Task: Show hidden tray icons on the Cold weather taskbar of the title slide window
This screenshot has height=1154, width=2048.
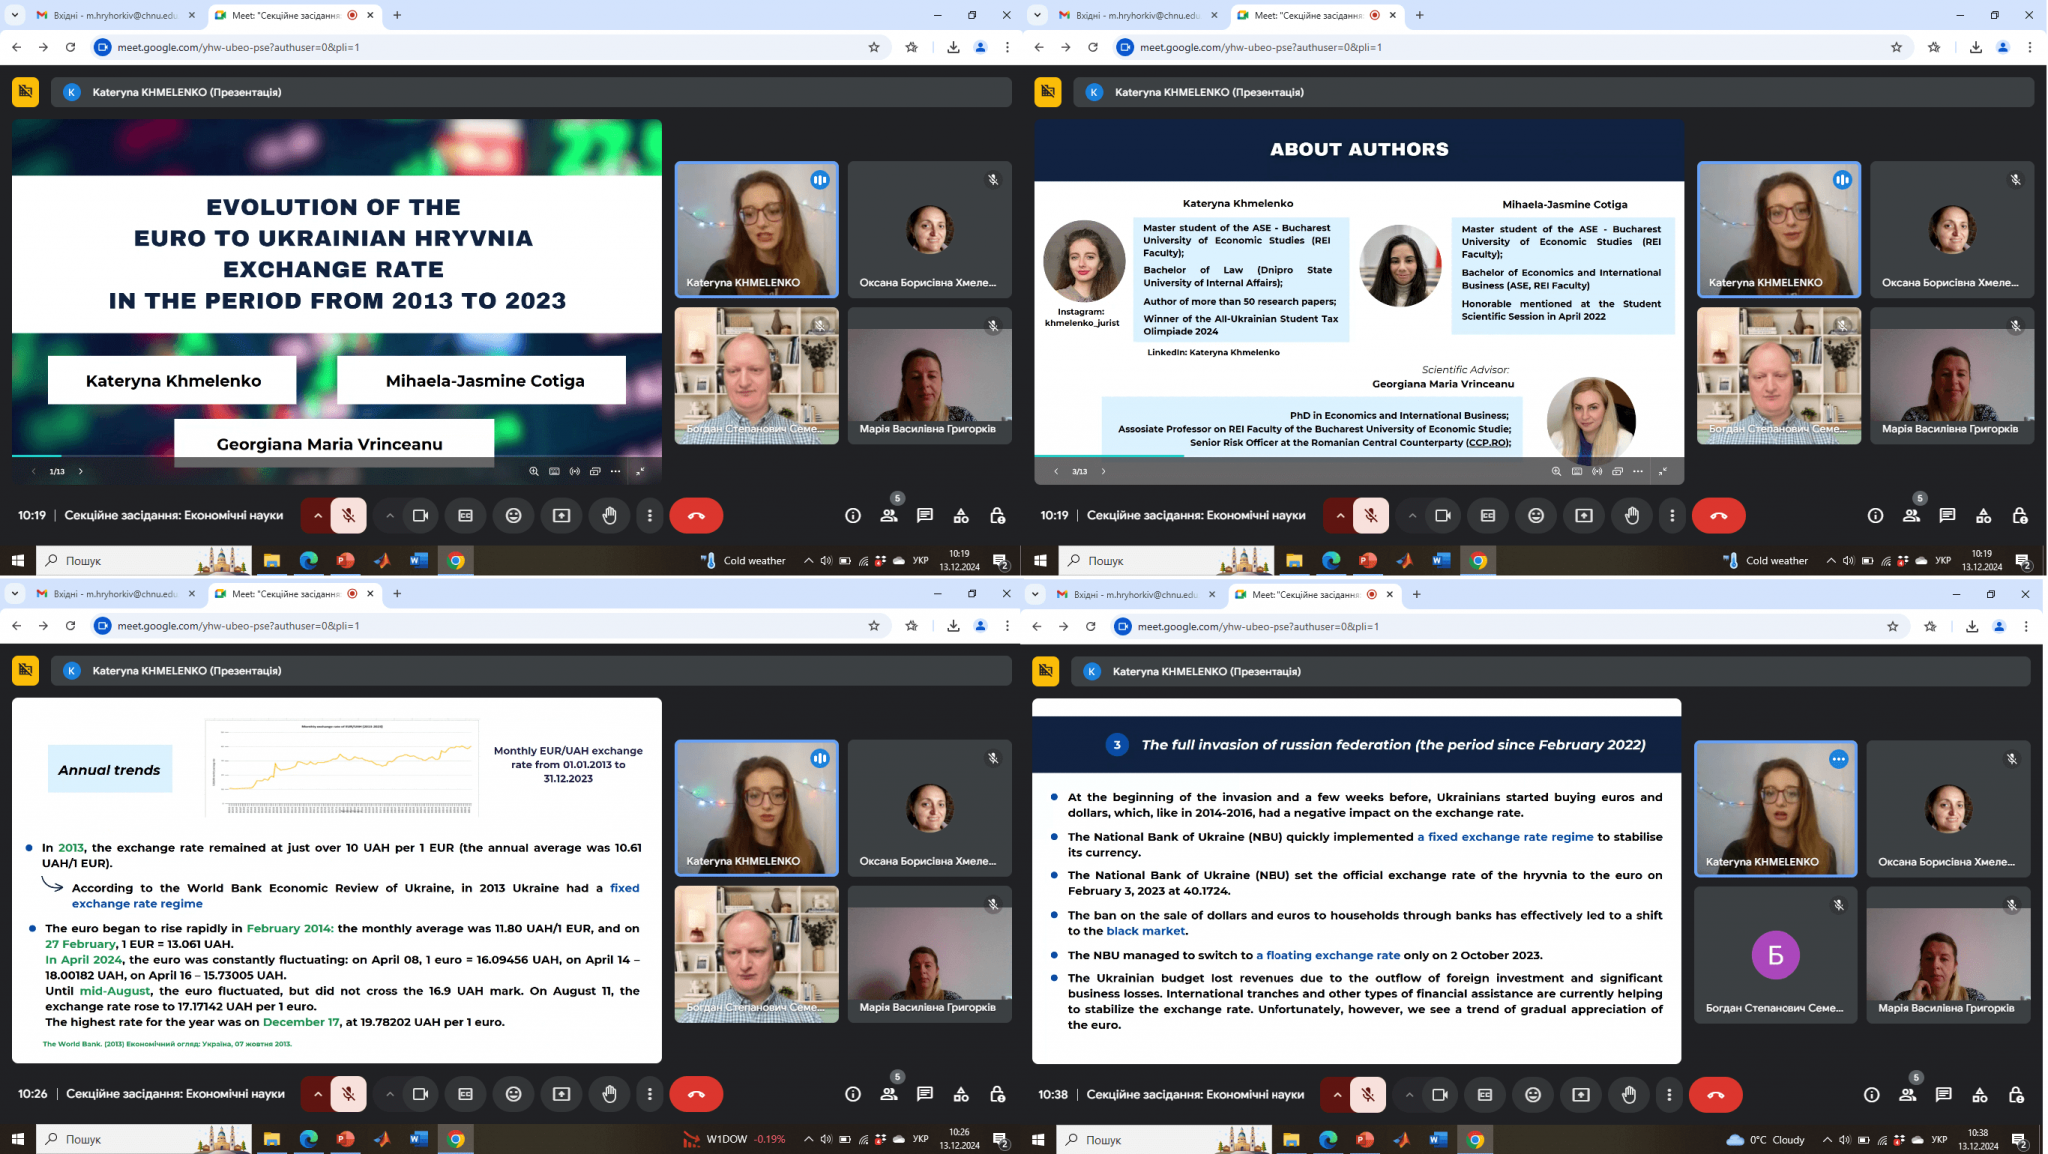Action: coord(808,561)
